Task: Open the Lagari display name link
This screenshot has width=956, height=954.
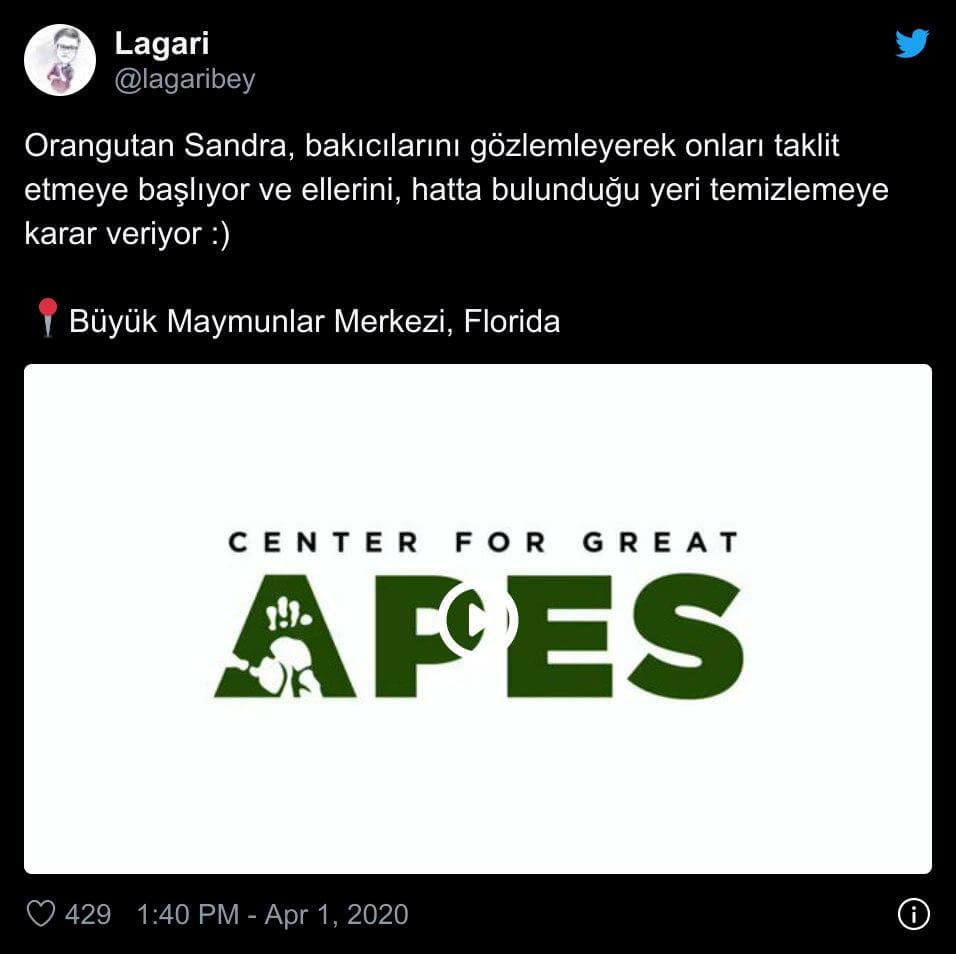Action: (x=162, y=43)
